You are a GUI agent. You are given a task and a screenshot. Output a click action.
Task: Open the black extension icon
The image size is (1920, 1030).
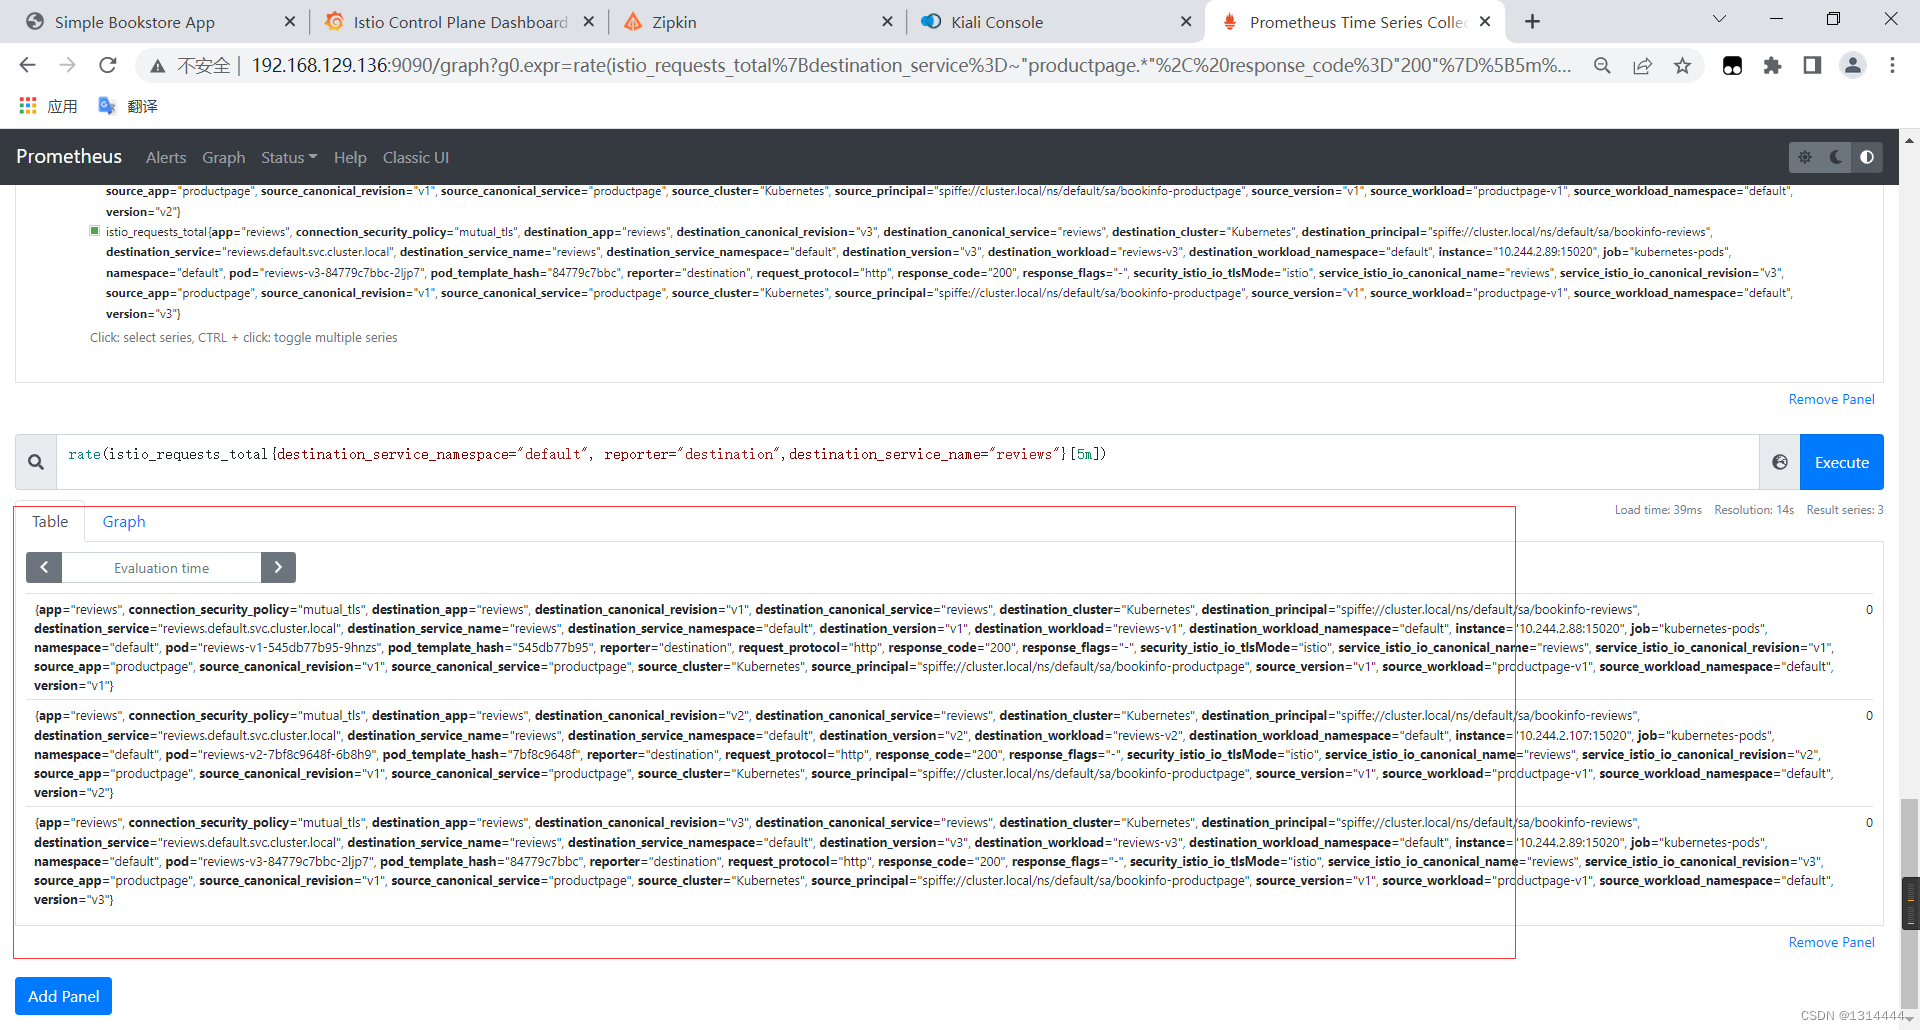[1733, 66]
